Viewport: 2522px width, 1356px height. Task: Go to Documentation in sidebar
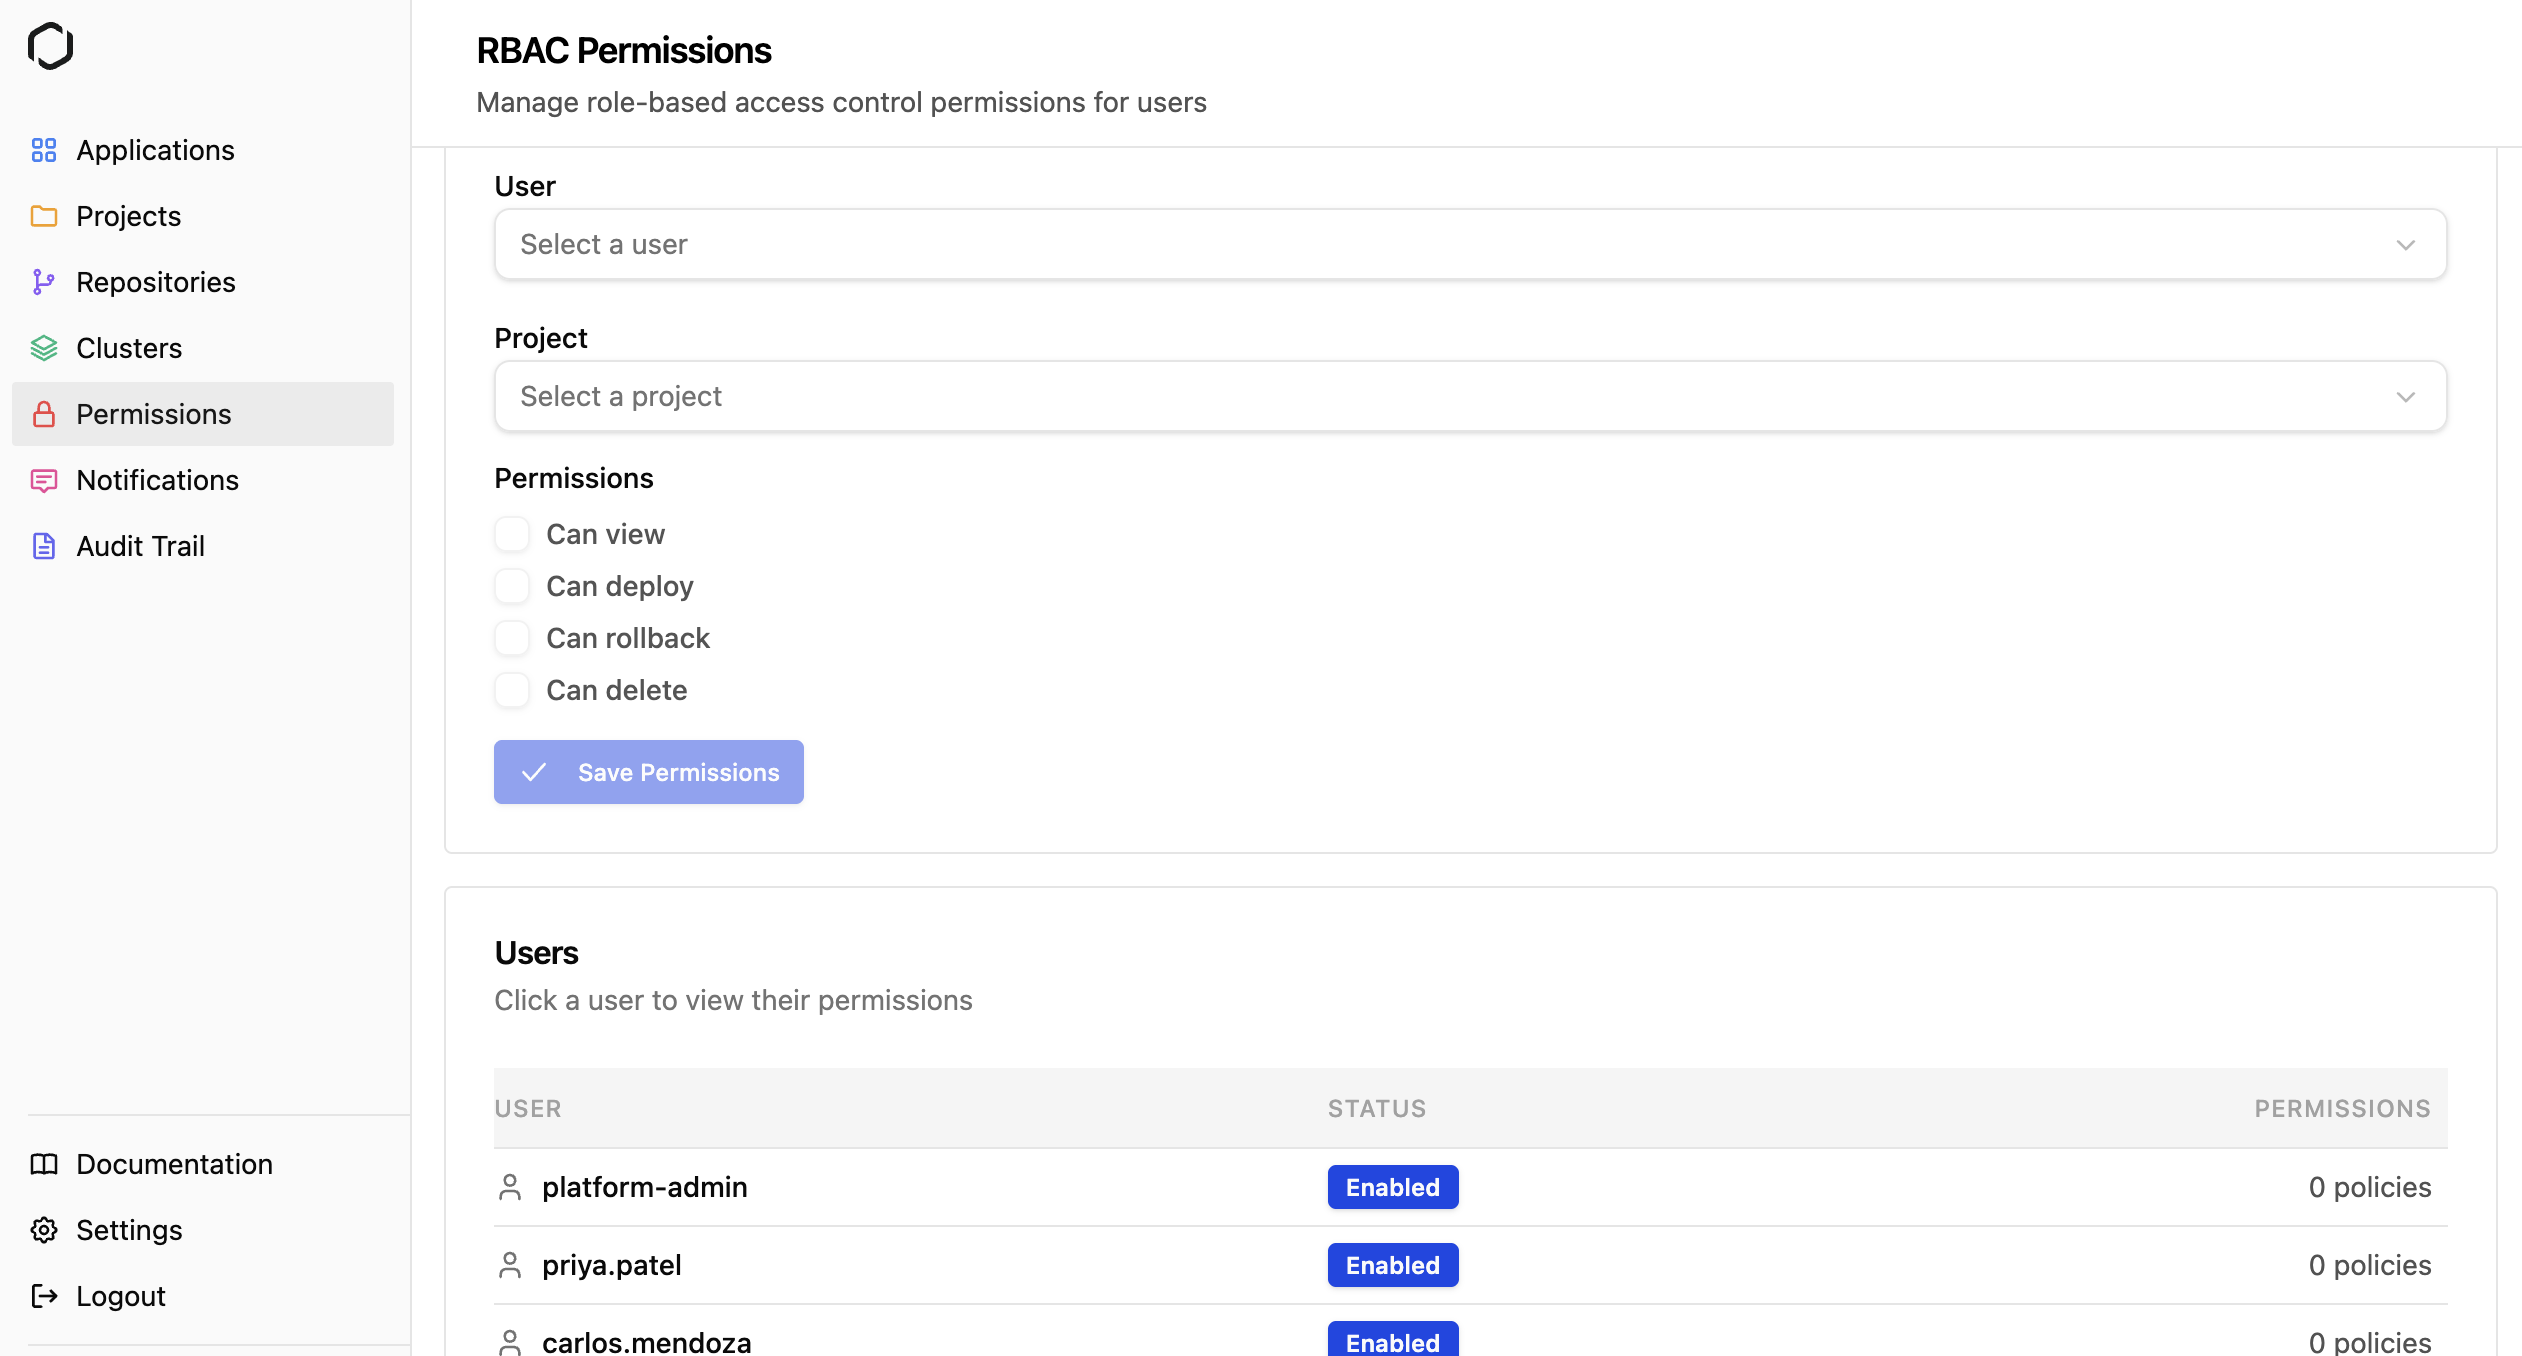(x=174, y=1164)
